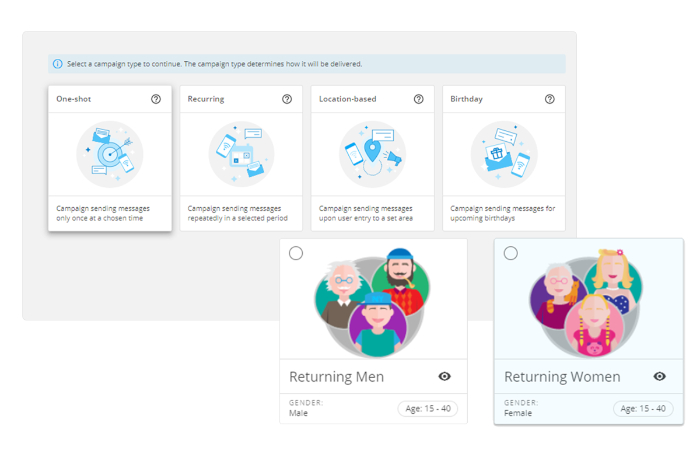The image size is (700, 450).
Task: Click the Returning Women avatar illustration
Action: point(586,303)
